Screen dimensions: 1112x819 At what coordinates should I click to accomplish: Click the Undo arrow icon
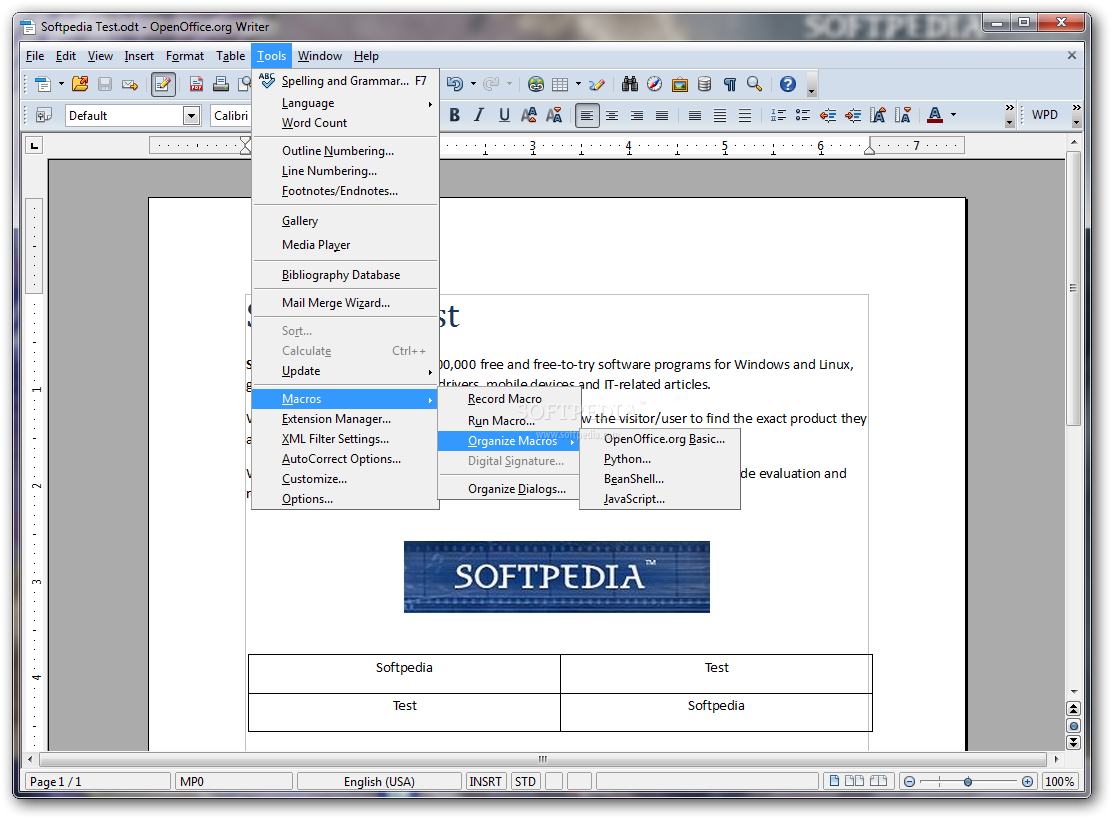coord(455,84)
